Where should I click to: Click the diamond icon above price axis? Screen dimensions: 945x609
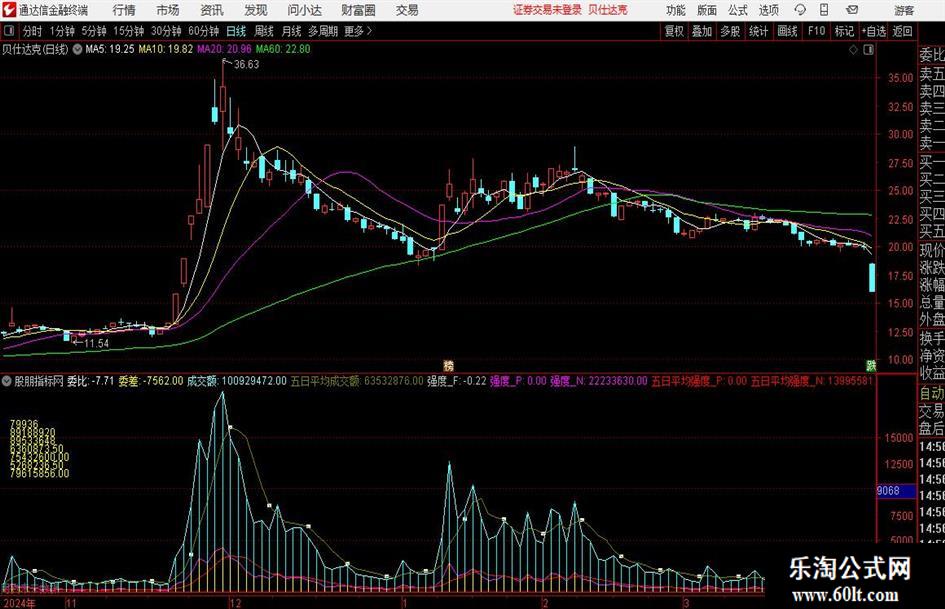[853, 50]
